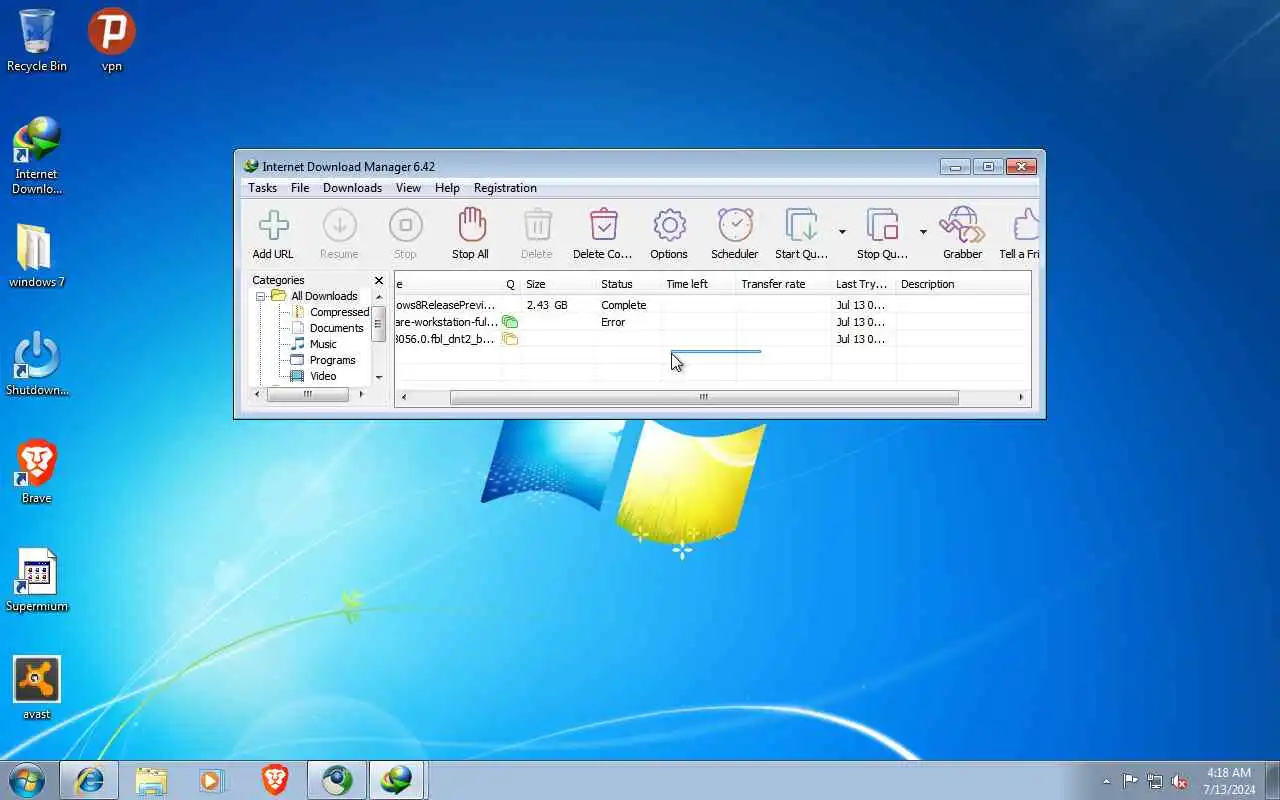Click yellow queue icon in third download row
The height and width of the screenshot is (800, 1280).
click(x=510, y=339)
